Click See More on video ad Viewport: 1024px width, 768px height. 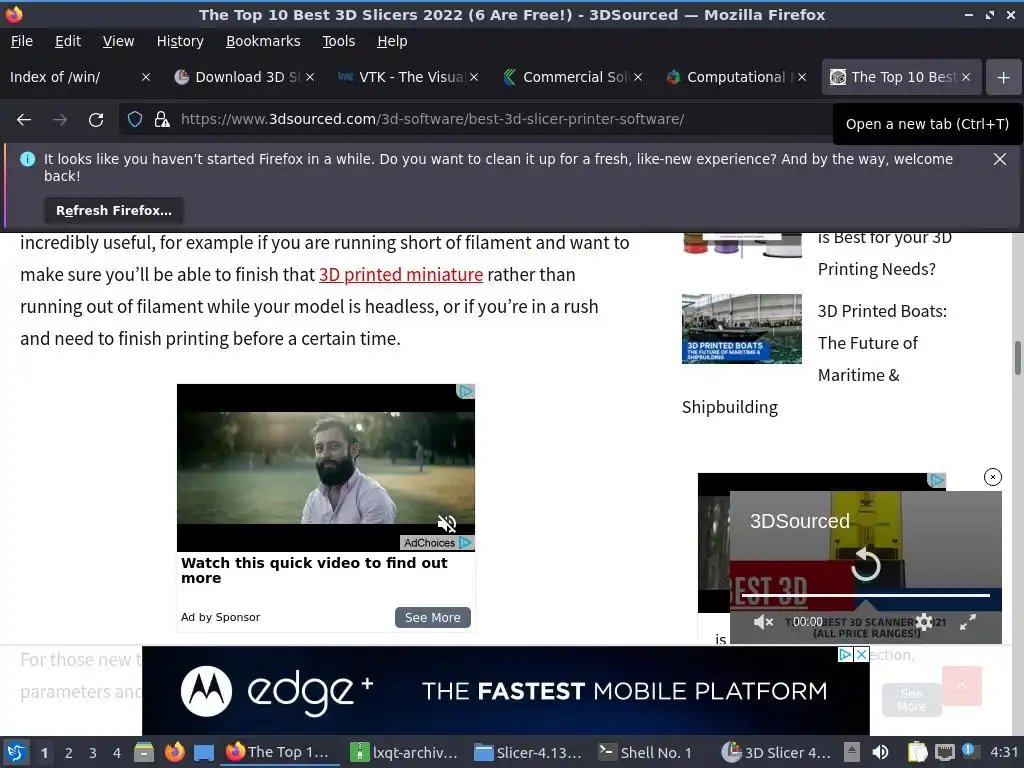[x=432, y=617]
